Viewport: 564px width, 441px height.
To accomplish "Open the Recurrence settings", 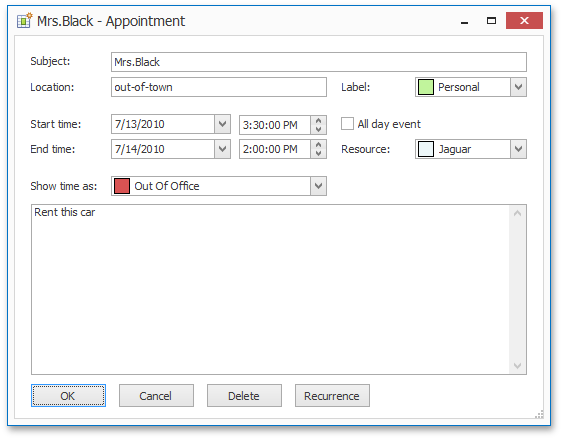I will pos(332,396).
